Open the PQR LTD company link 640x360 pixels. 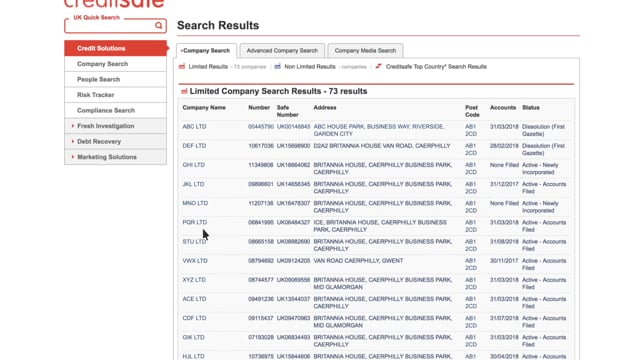195,222
